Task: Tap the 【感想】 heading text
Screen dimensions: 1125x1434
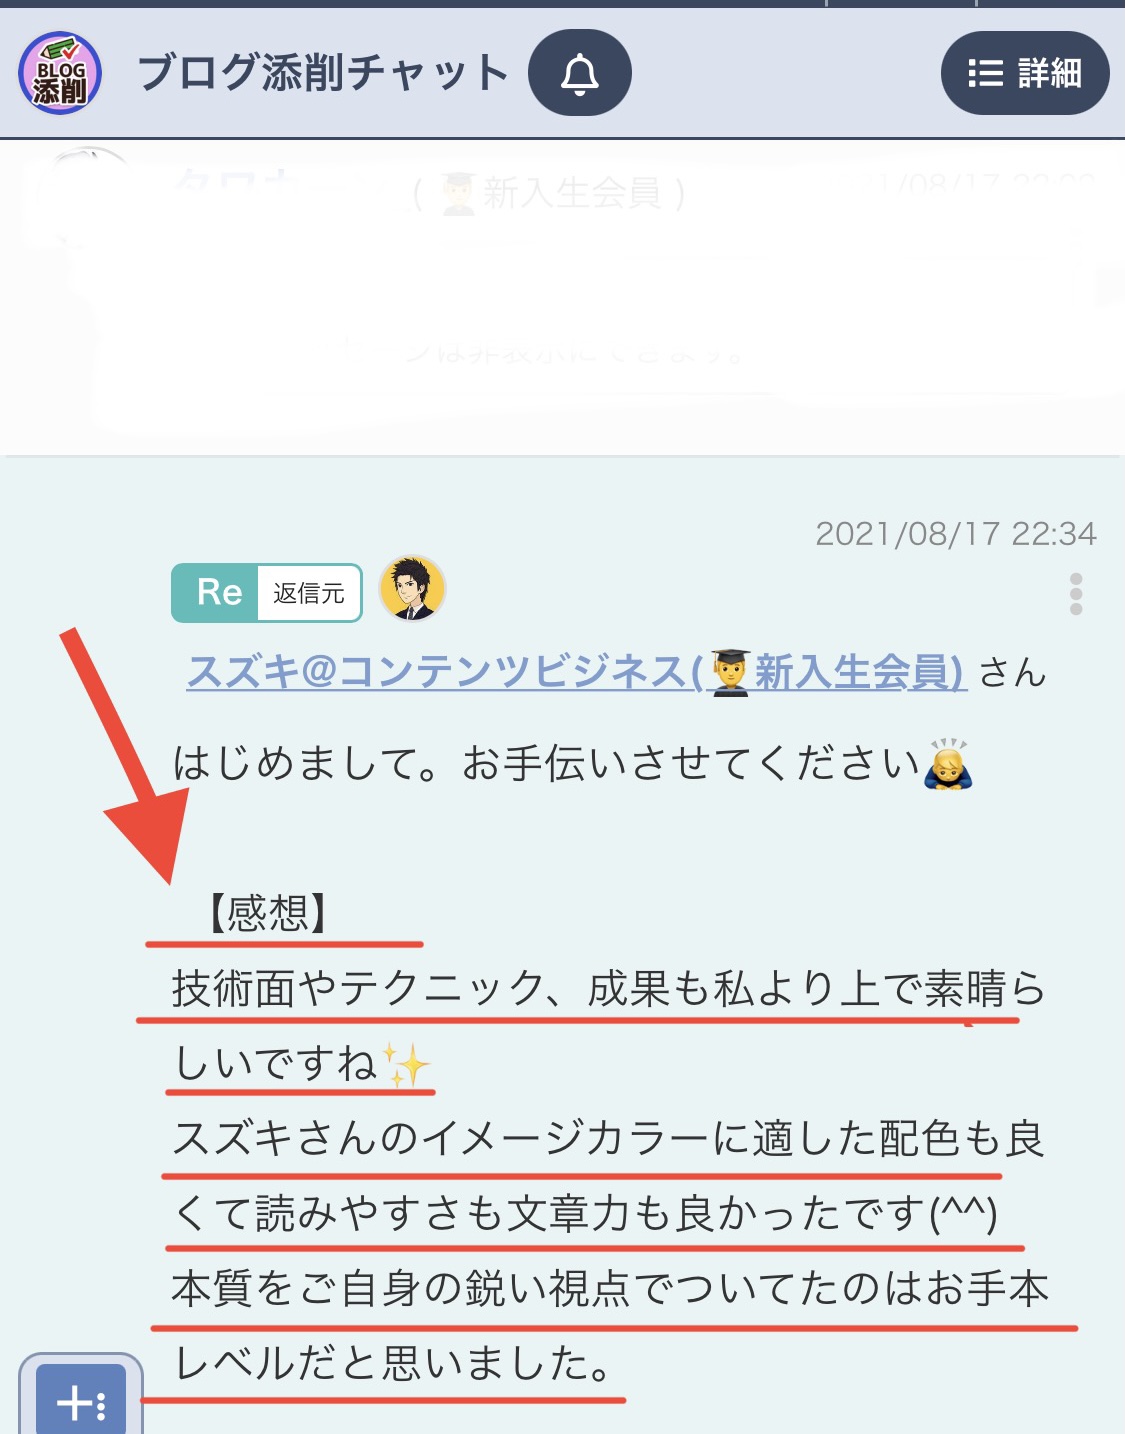Action: click(267, 913)
